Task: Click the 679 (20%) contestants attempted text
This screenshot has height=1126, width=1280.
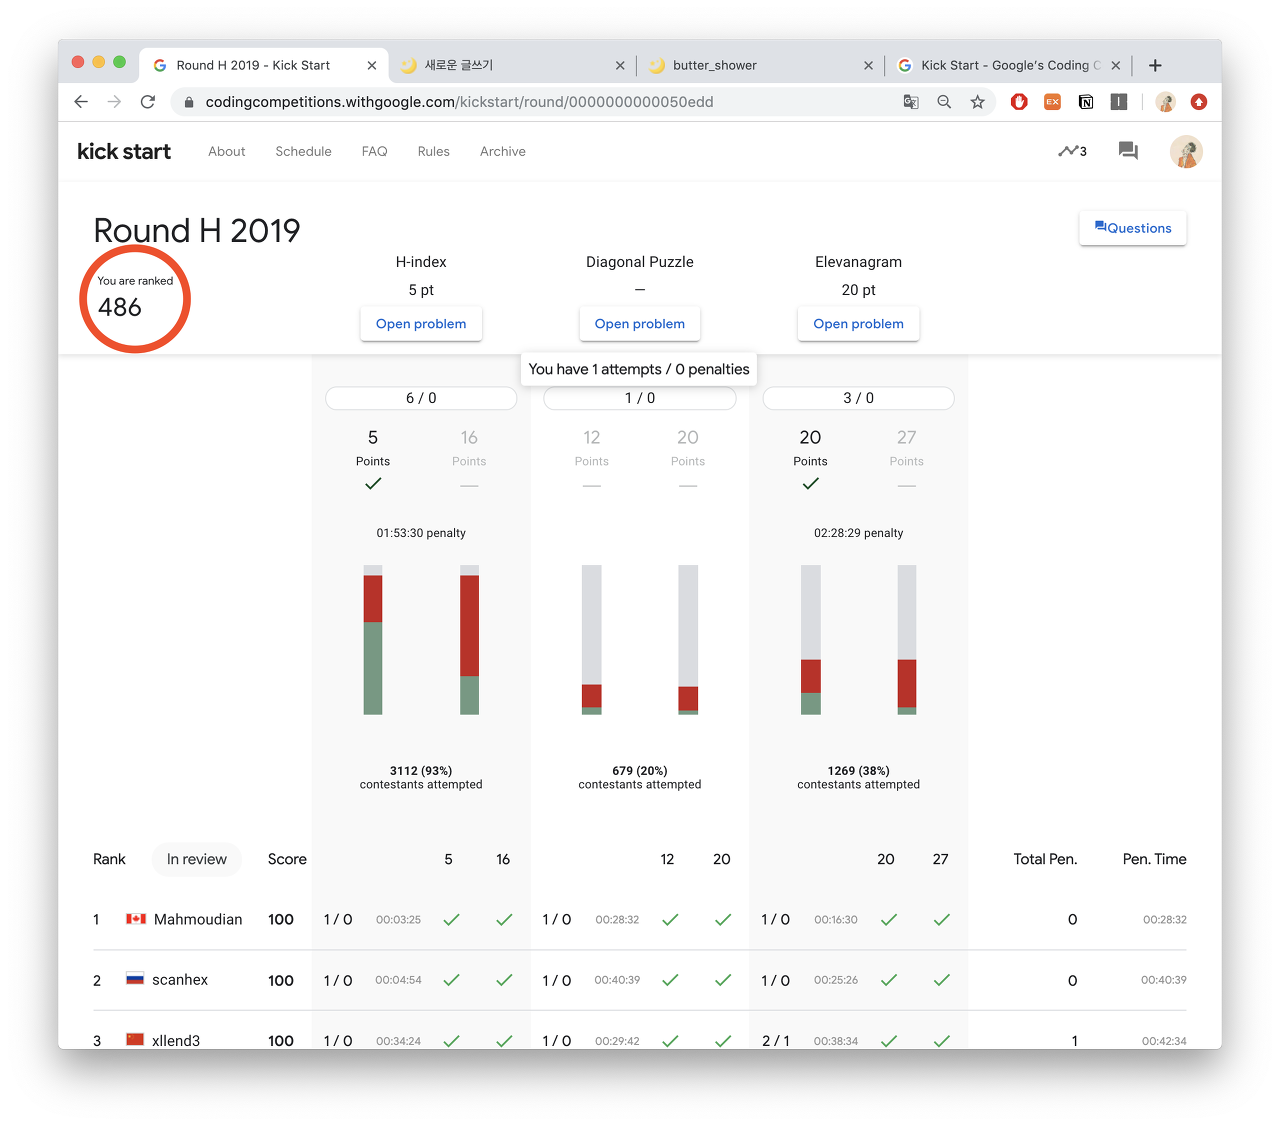Action: (x=640, y=777)
